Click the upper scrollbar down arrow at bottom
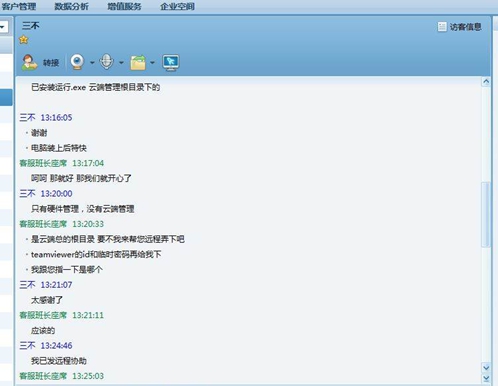The width and height of the screenshot is (498, 386). 486,368
